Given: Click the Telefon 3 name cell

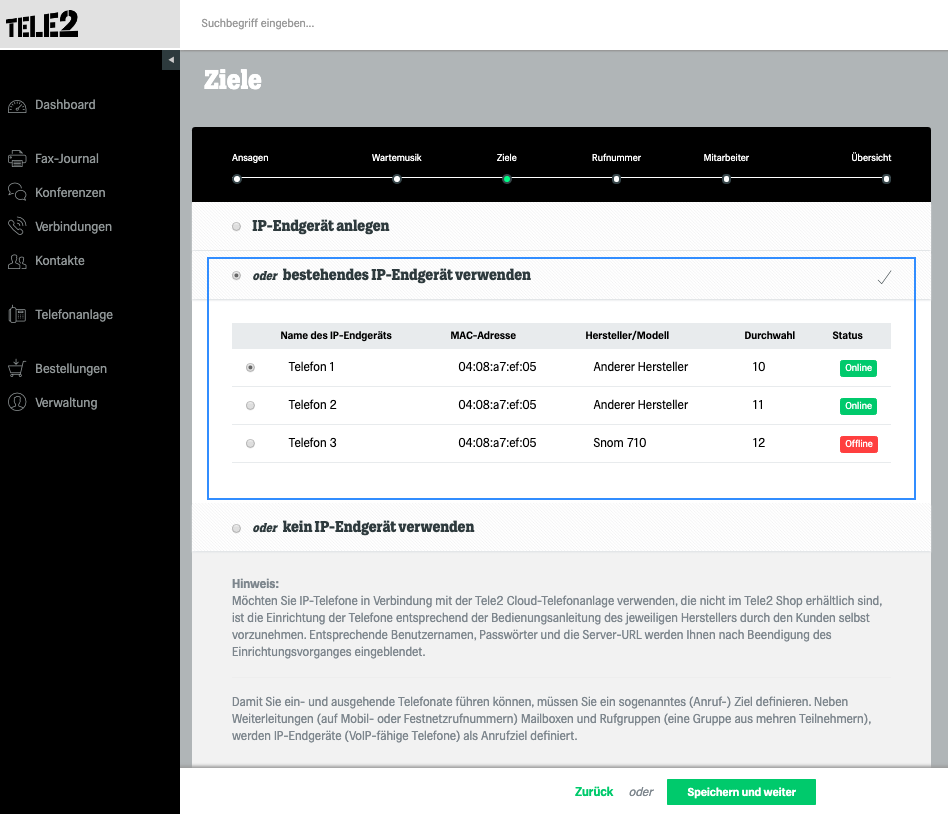Looking at the screenshot, I should tap(312, 443).
